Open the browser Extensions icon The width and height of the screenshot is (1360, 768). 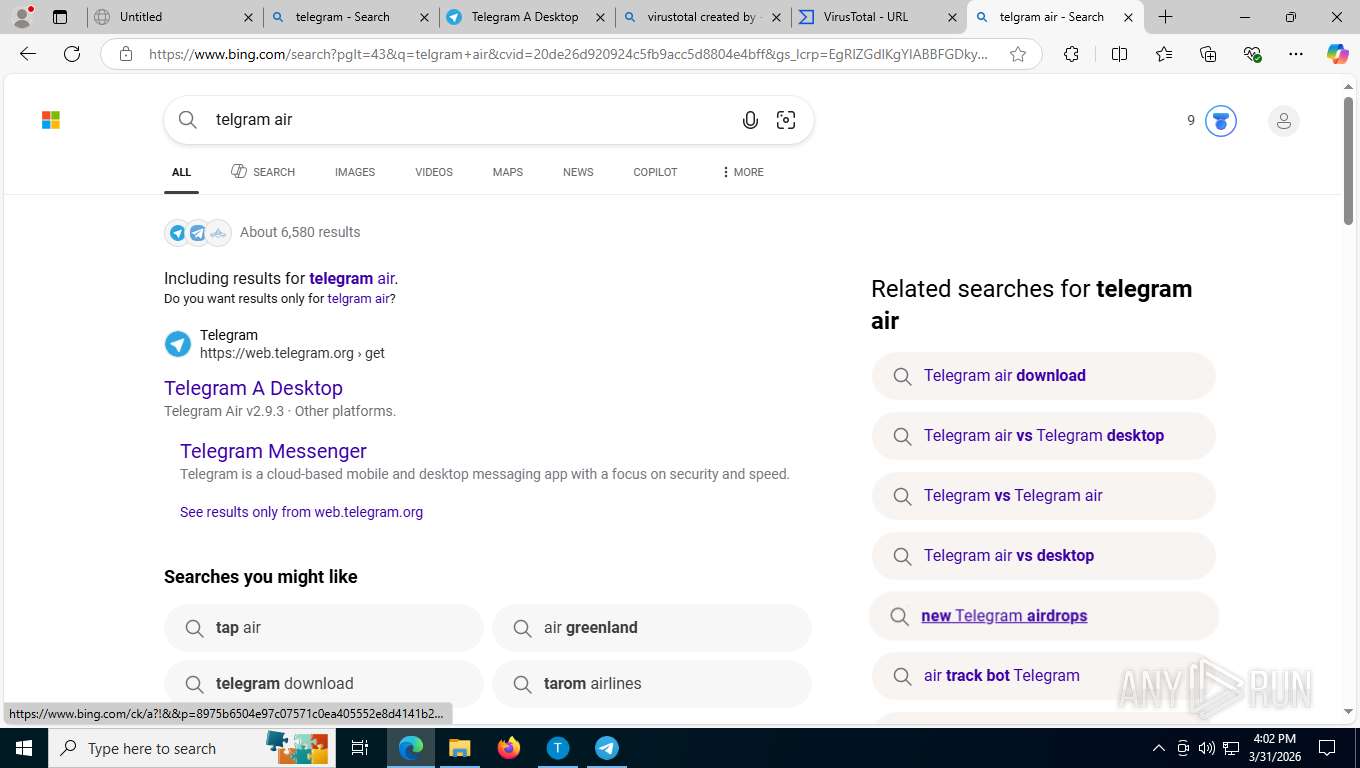[1071, 54]
